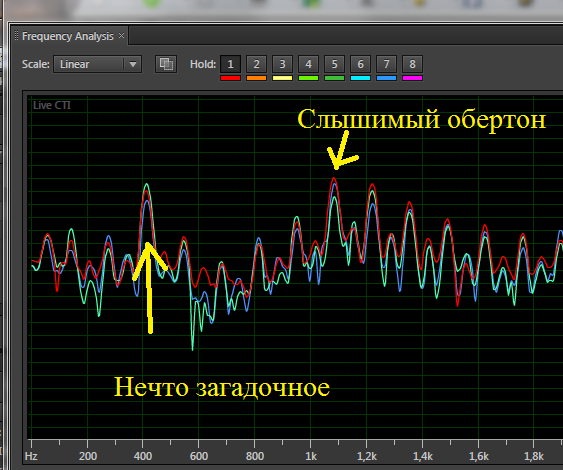Toggle Hold button 3
The image size is (563, 470).
(x=282, y=64)
